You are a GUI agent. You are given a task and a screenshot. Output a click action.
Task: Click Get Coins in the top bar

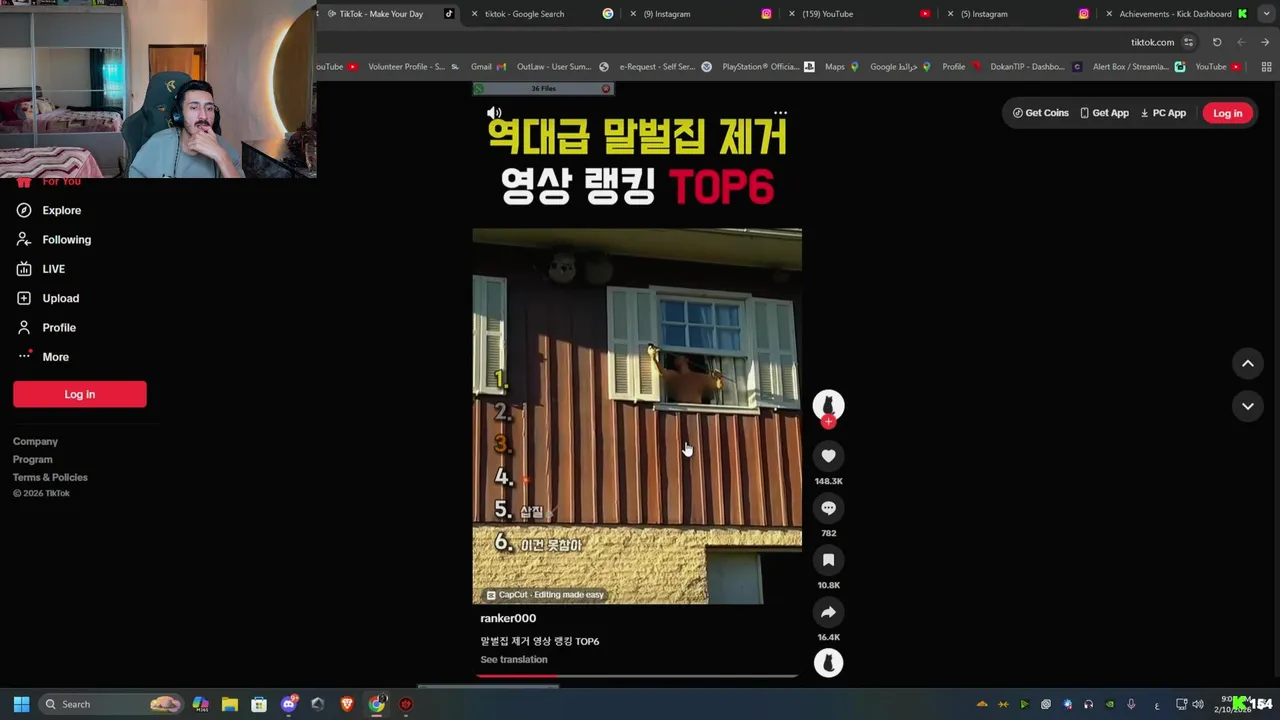click(1041, 113)
